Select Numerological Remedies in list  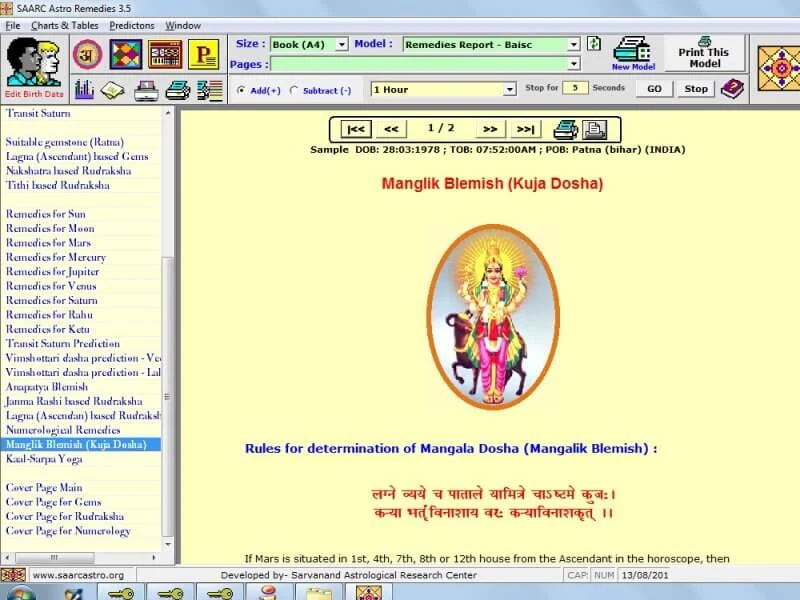pos(63,430)
